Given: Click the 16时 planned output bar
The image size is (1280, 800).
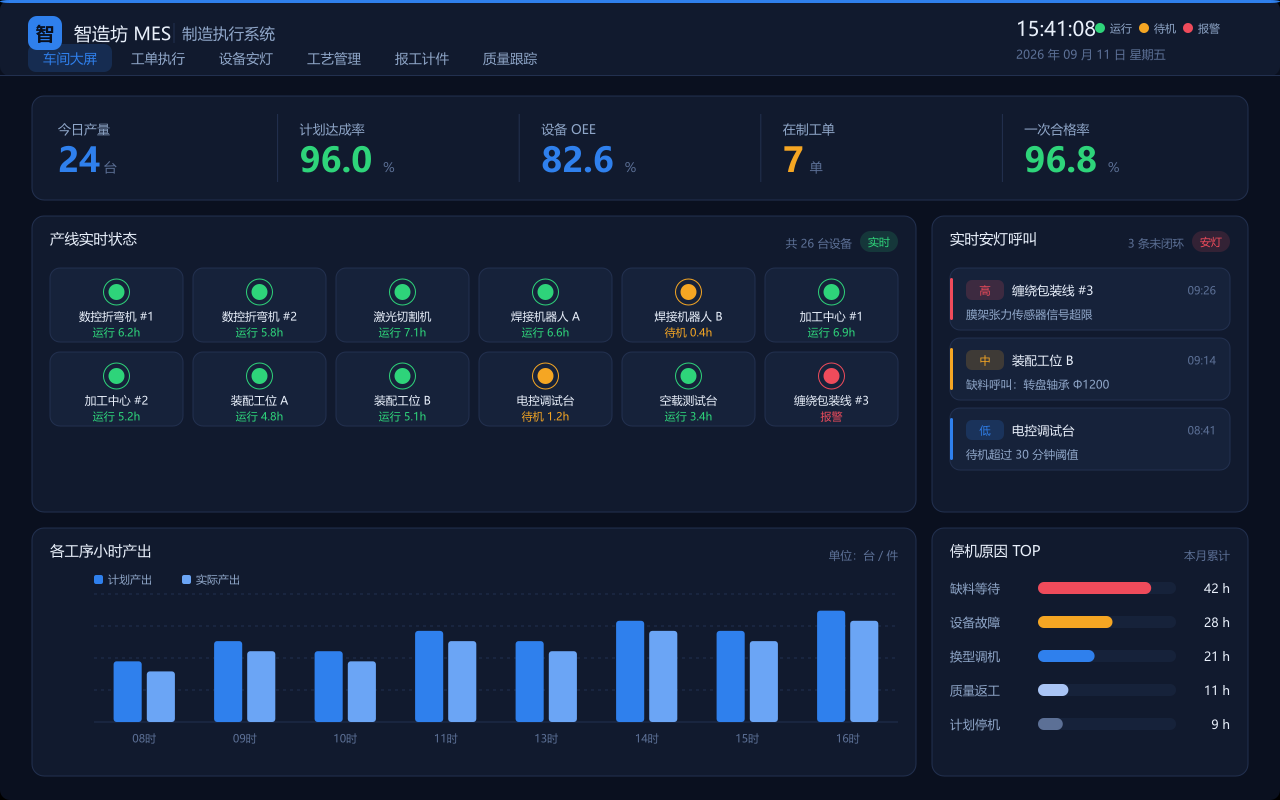Looking at the screenshot, I should point(831,666).
